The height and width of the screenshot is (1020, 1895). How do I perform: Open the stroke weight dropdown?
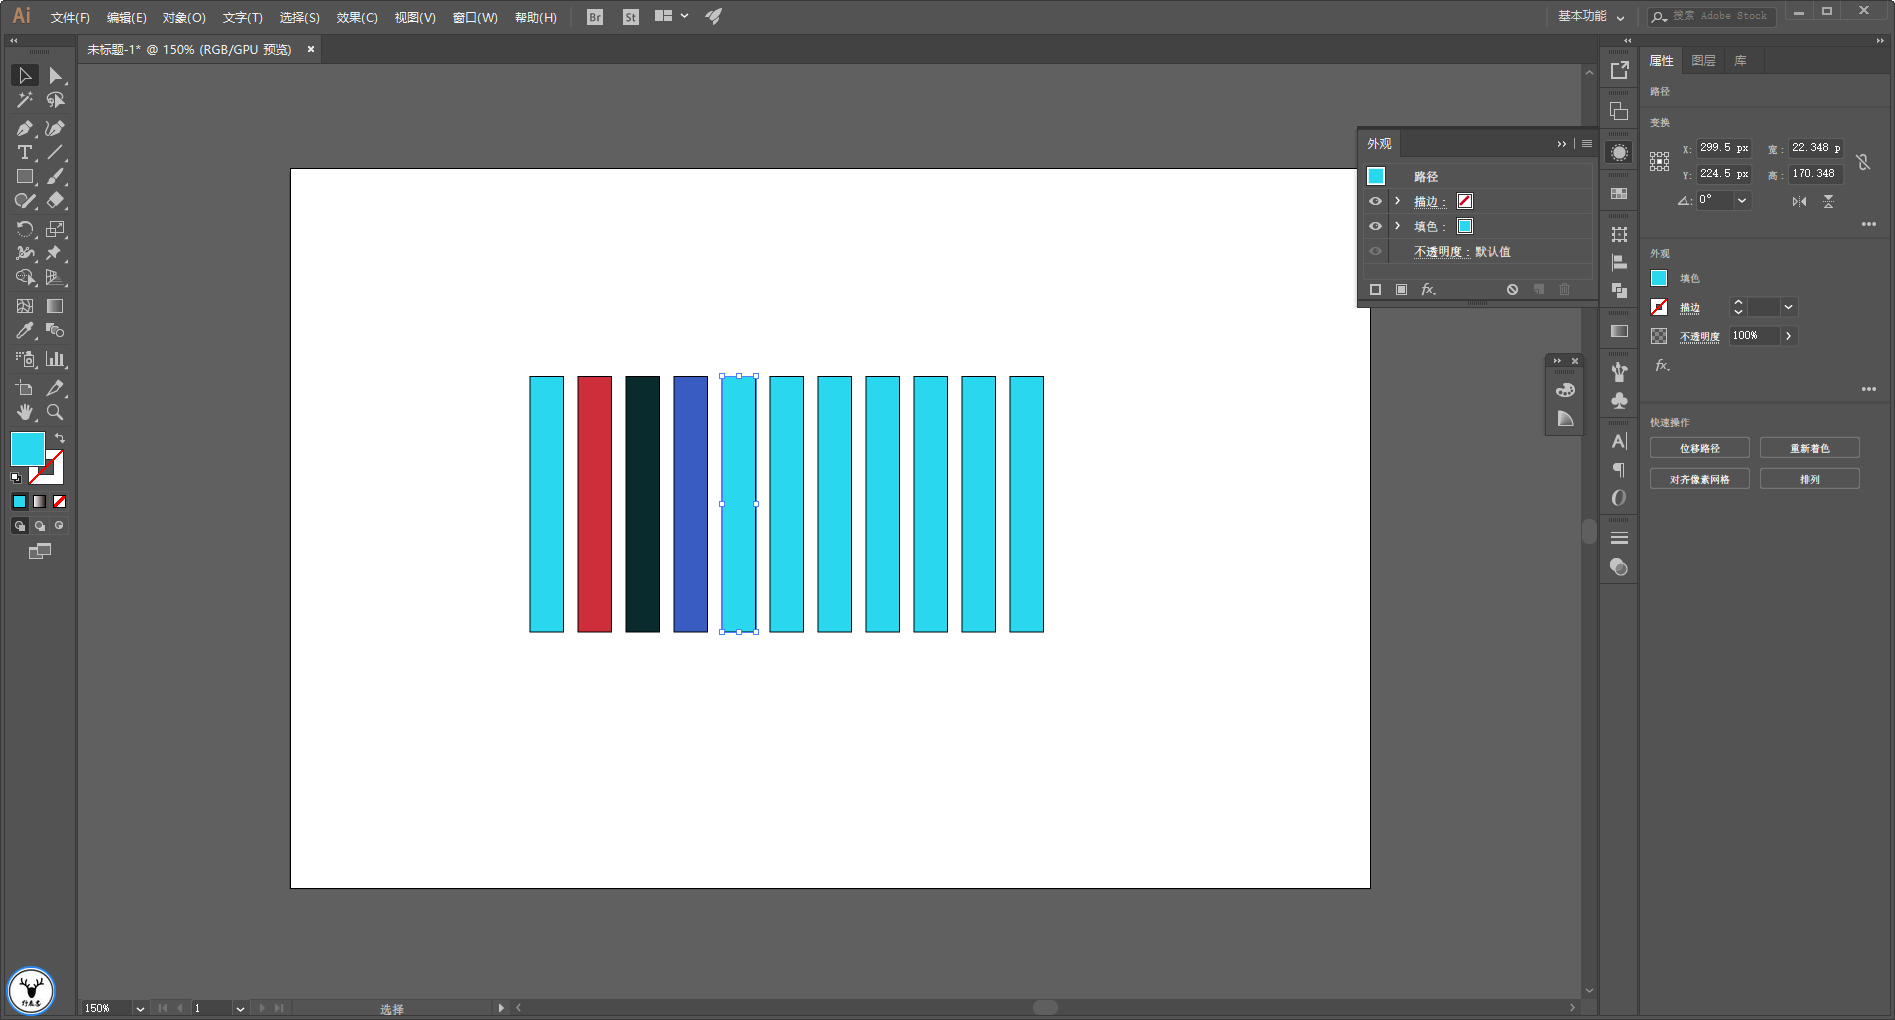(x=1788, y=307)
